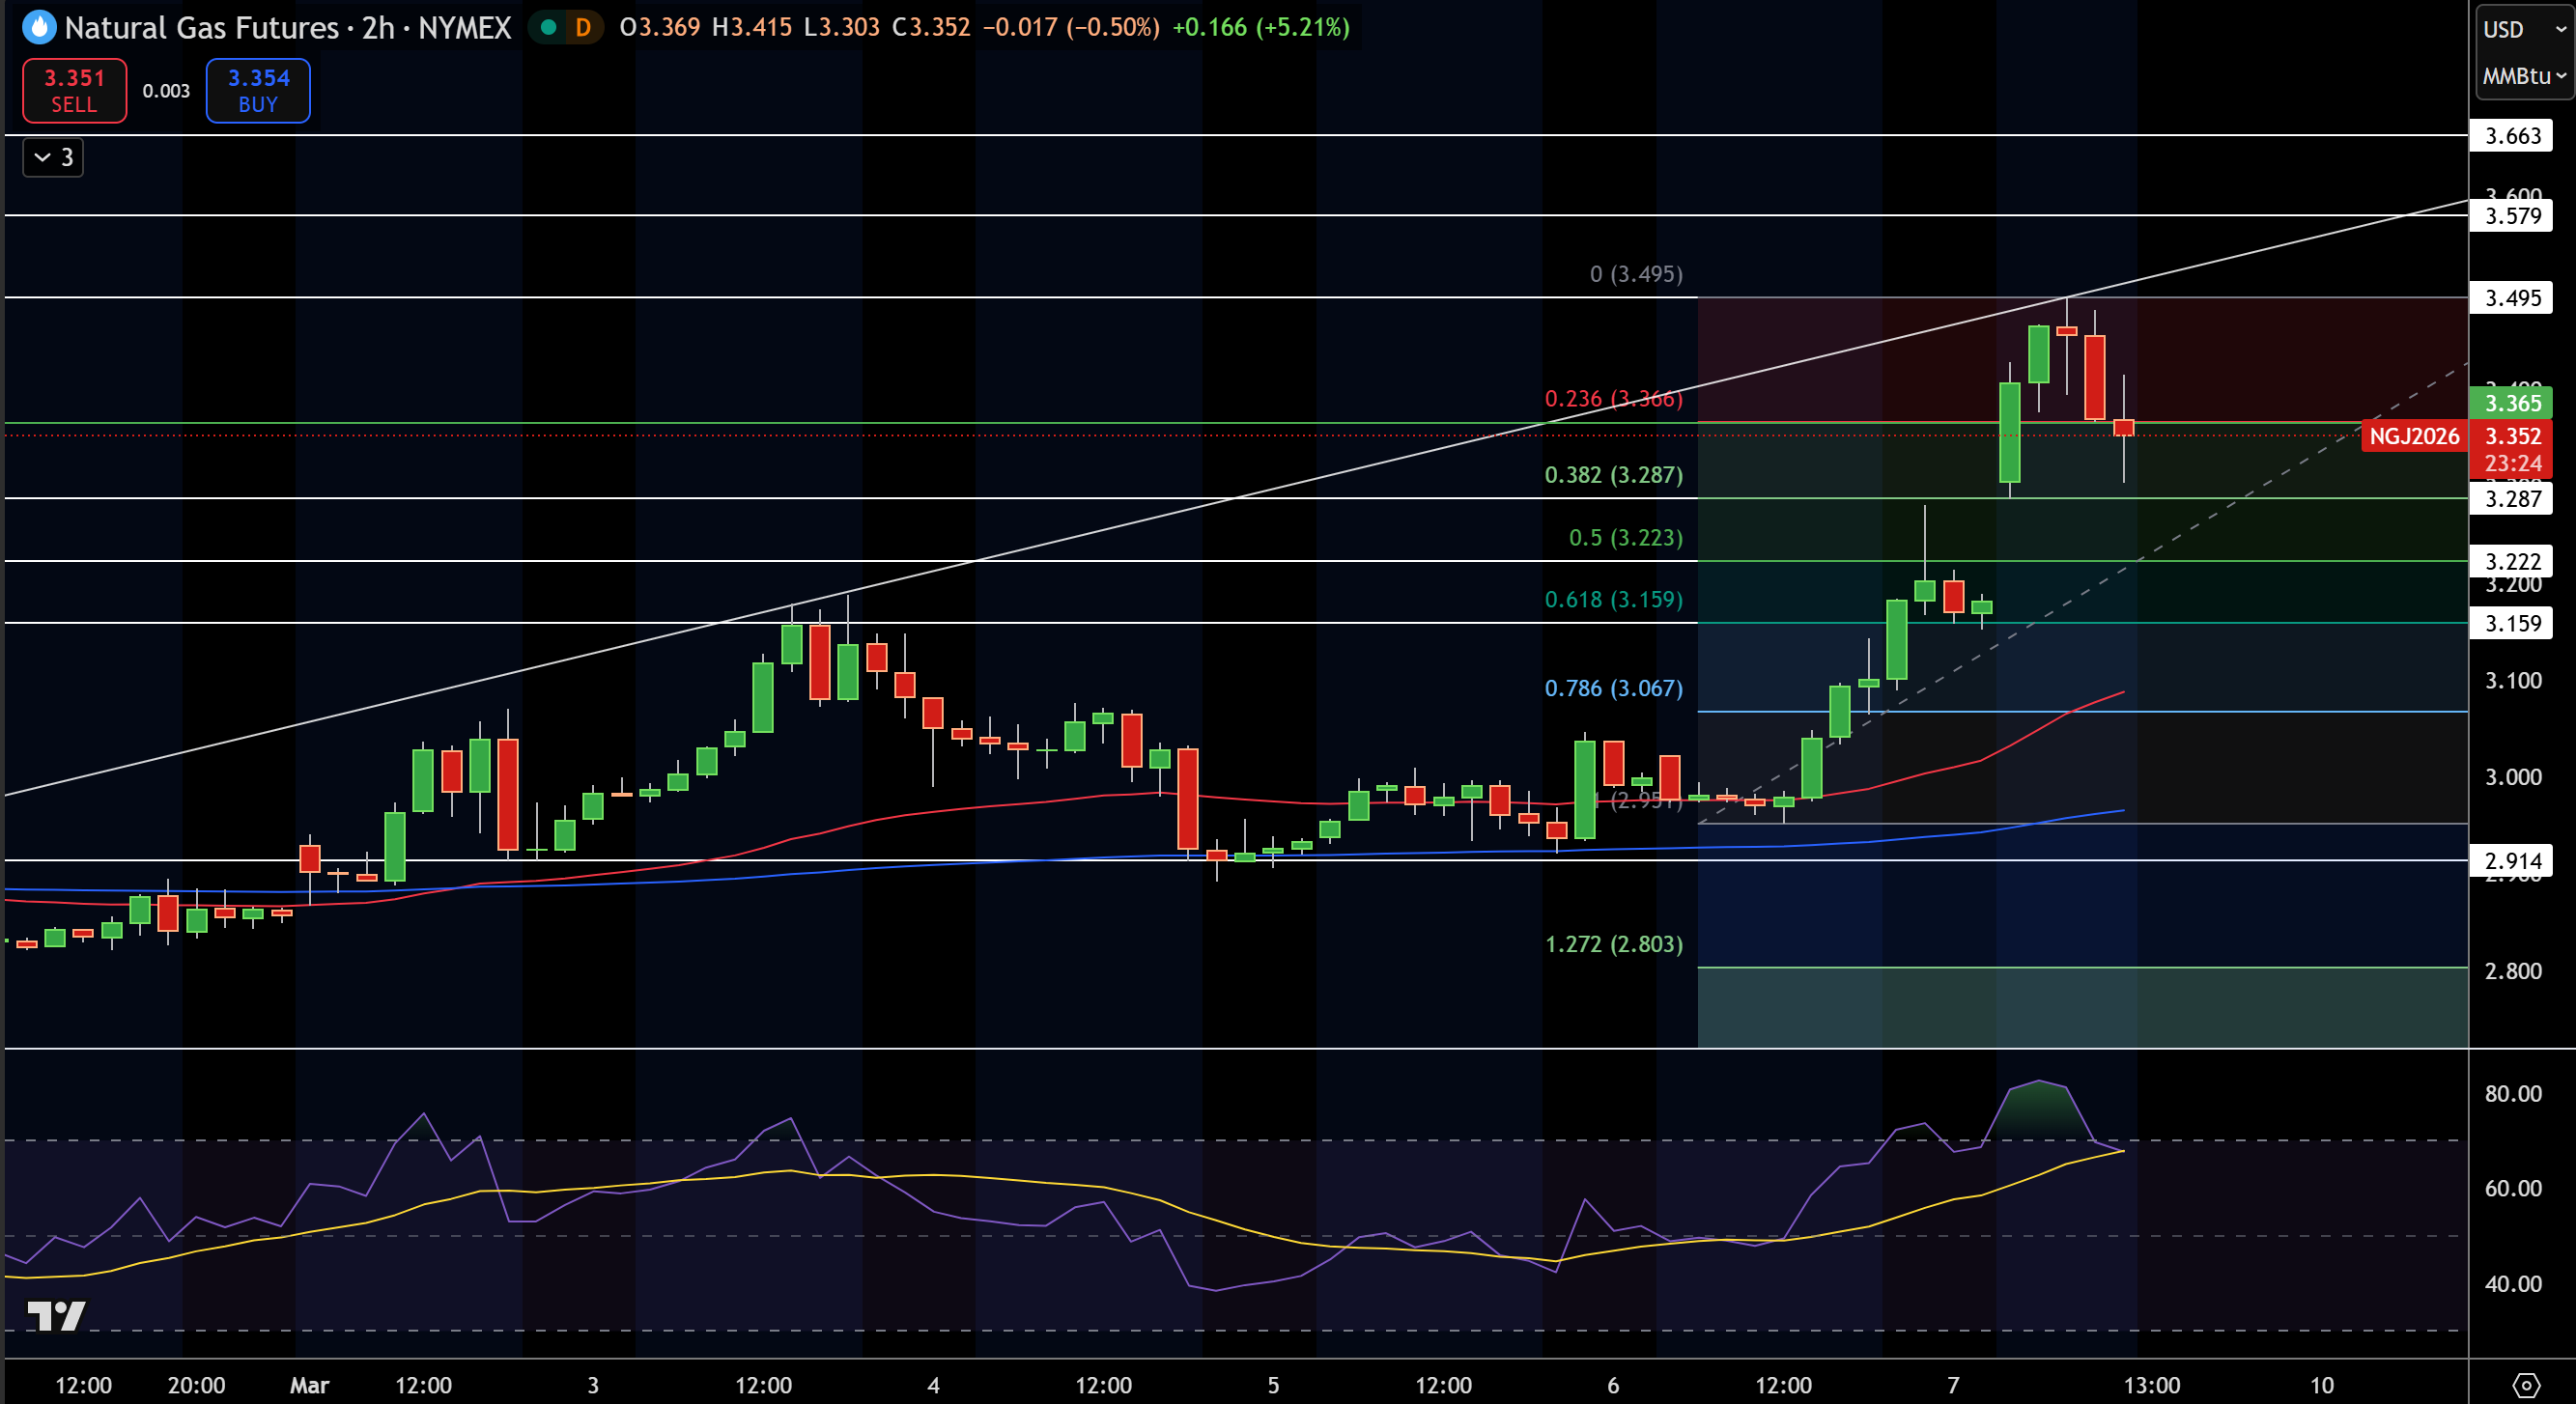Click the 3.159 price axis label
This screenshot has height=1404, width=2576.
coord(2512,624)
